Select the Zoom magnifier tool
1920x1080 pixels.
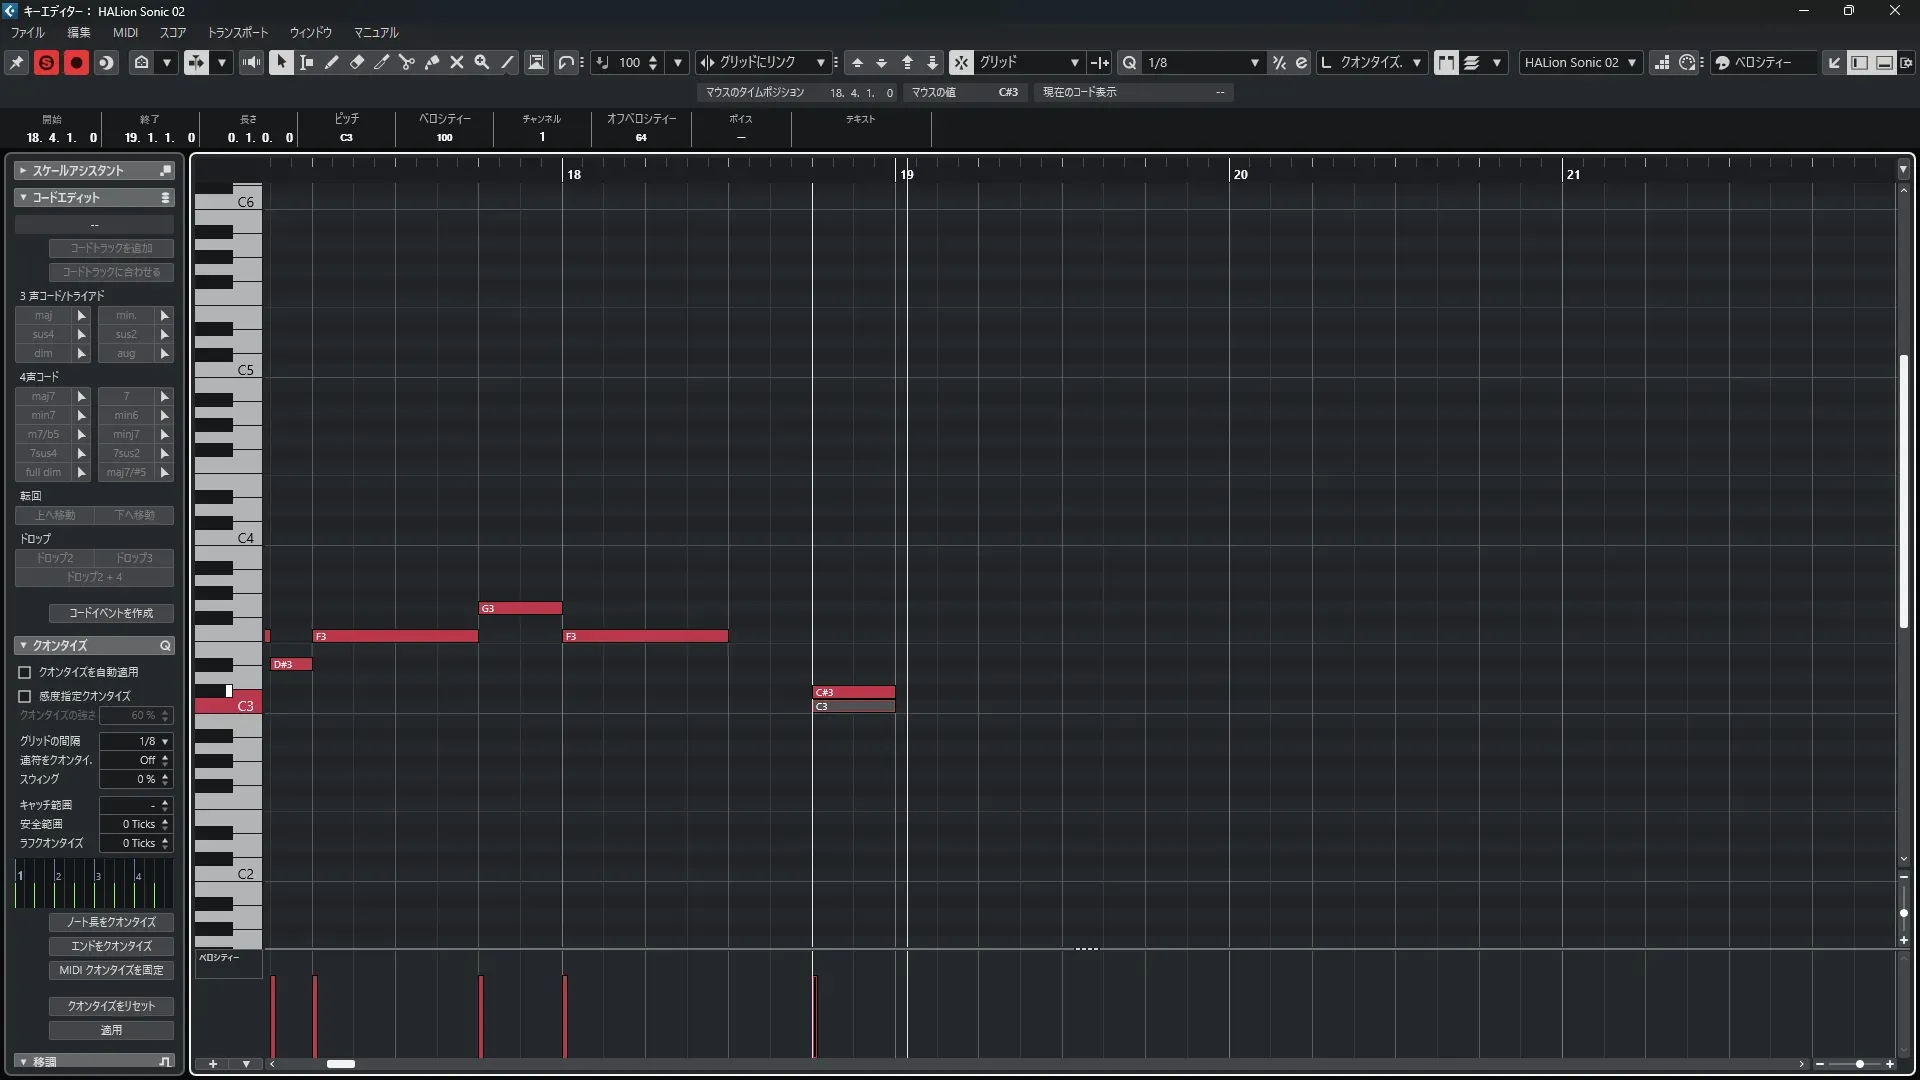tap(482, 62)
